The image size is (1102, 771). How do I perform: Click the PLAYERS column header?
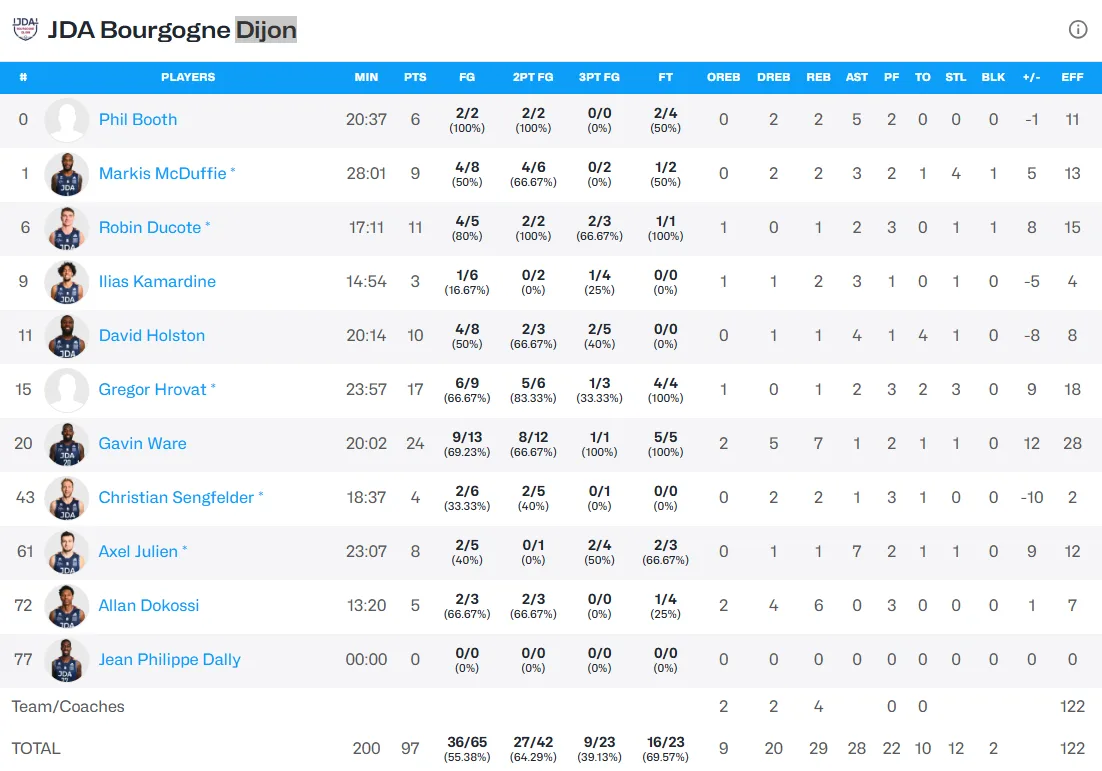point(188,77)
